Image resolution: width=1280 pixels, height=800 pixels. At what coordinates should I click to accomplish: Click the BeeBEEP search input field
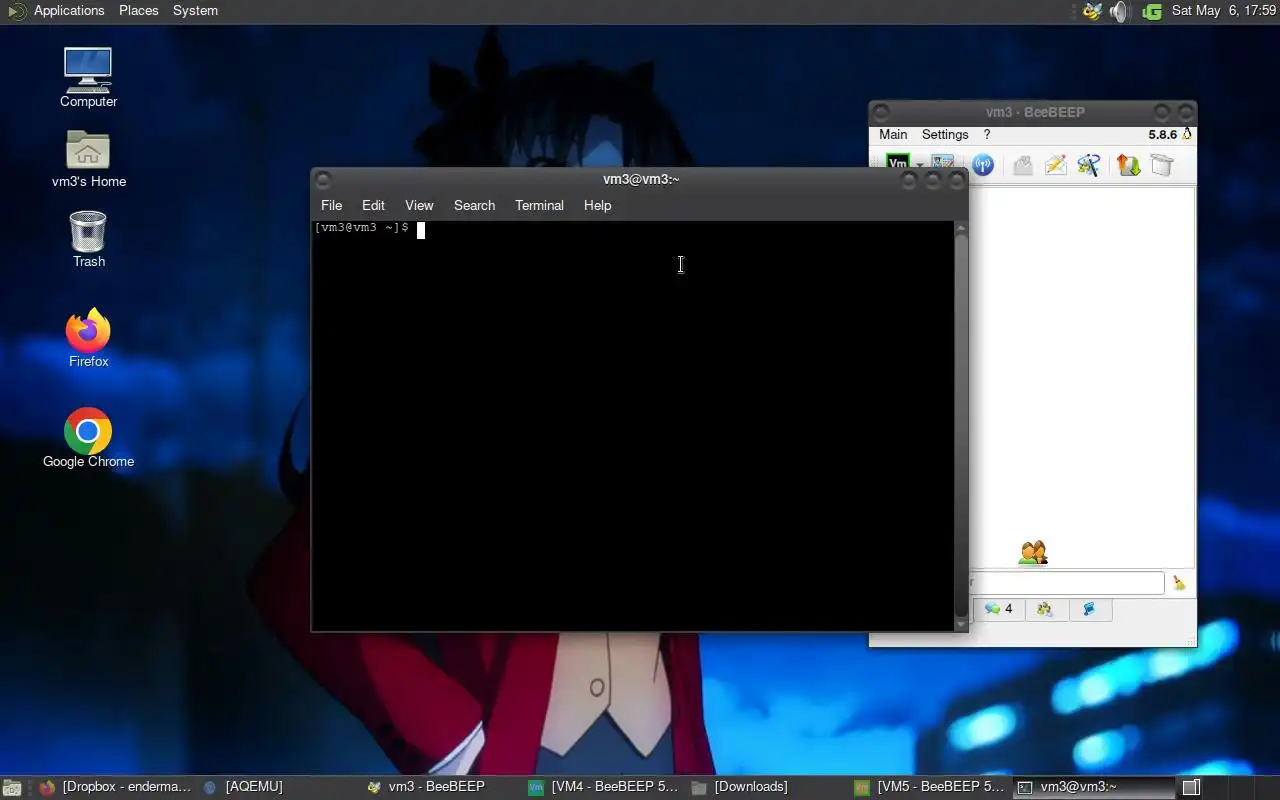(1066, 583)
